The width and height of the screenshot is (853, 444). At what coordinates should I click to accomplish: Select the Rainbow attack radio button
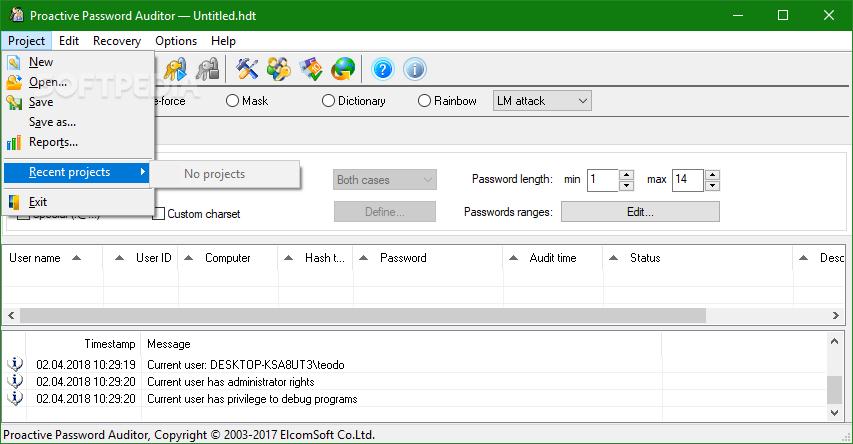(424, 101)
